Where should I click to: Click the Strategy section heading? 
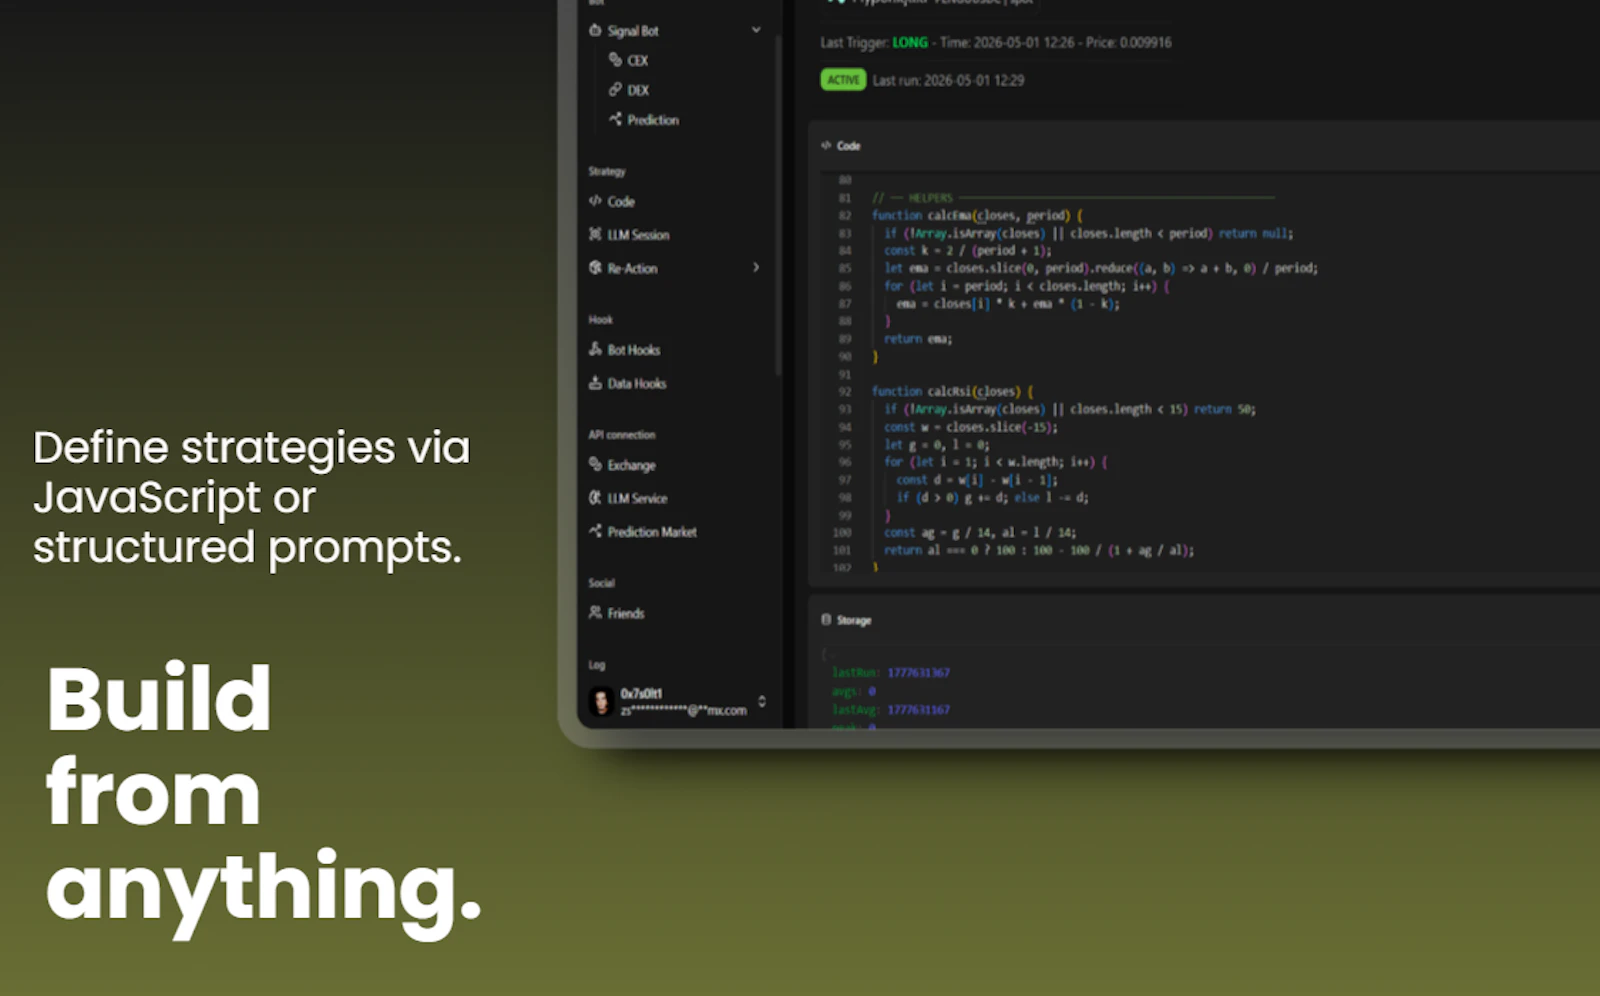coord(607,172)
